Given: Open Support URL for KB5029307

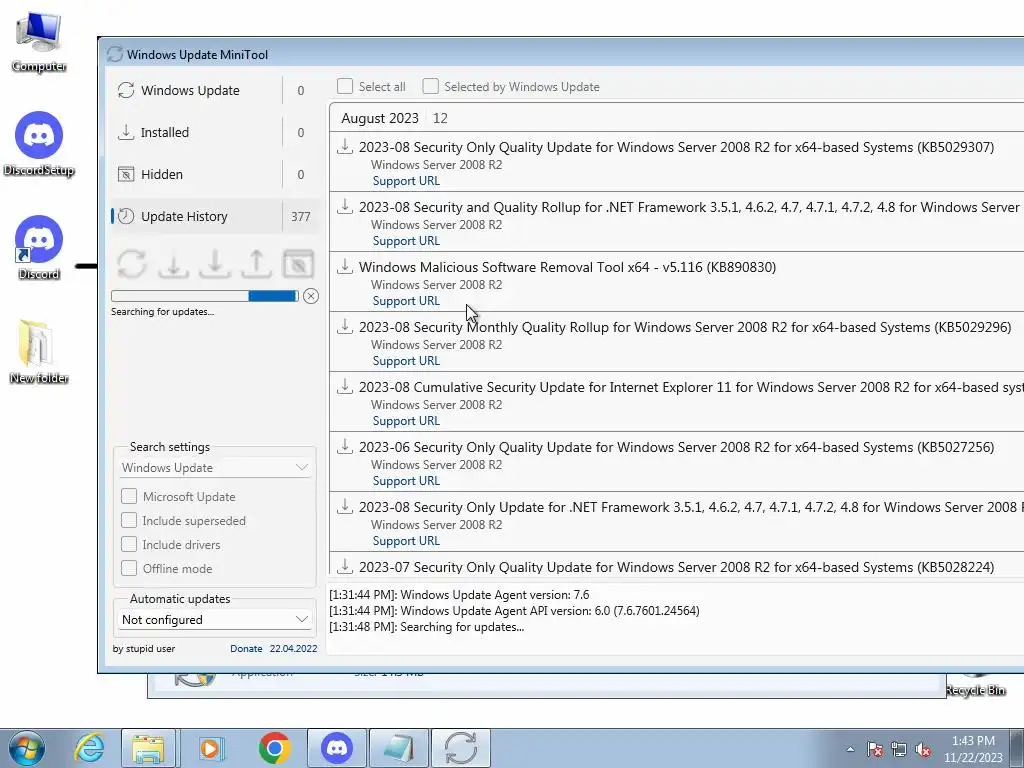Looking at the screenshot, I should click(406, 181).
